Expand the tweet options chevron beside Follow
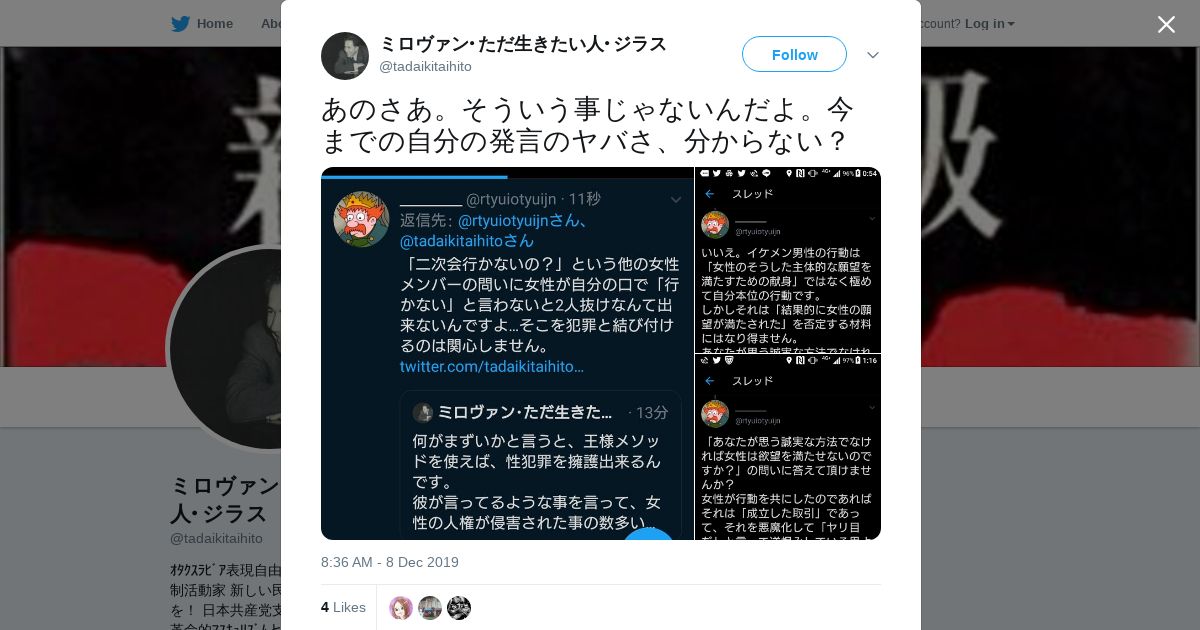 pos(873,55)
